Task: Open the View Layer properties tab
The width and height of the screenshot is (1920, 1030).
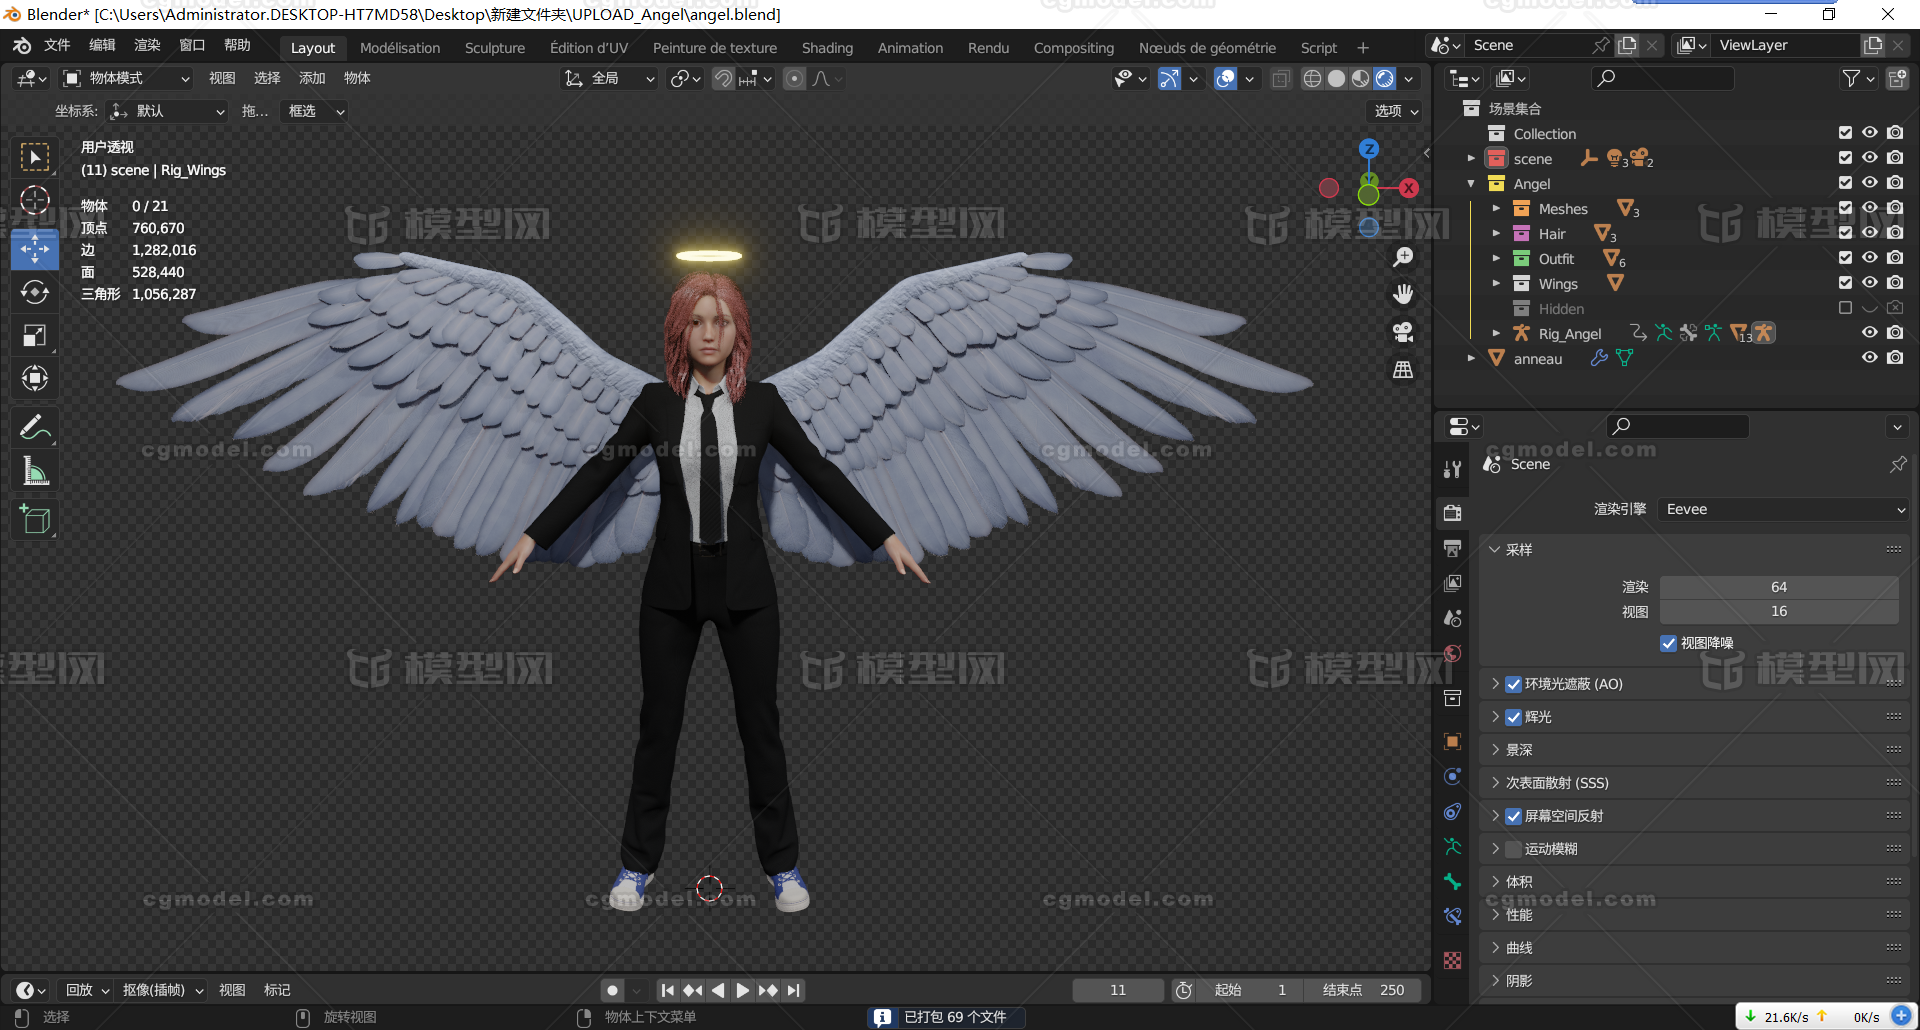Action: (1453, 583)
